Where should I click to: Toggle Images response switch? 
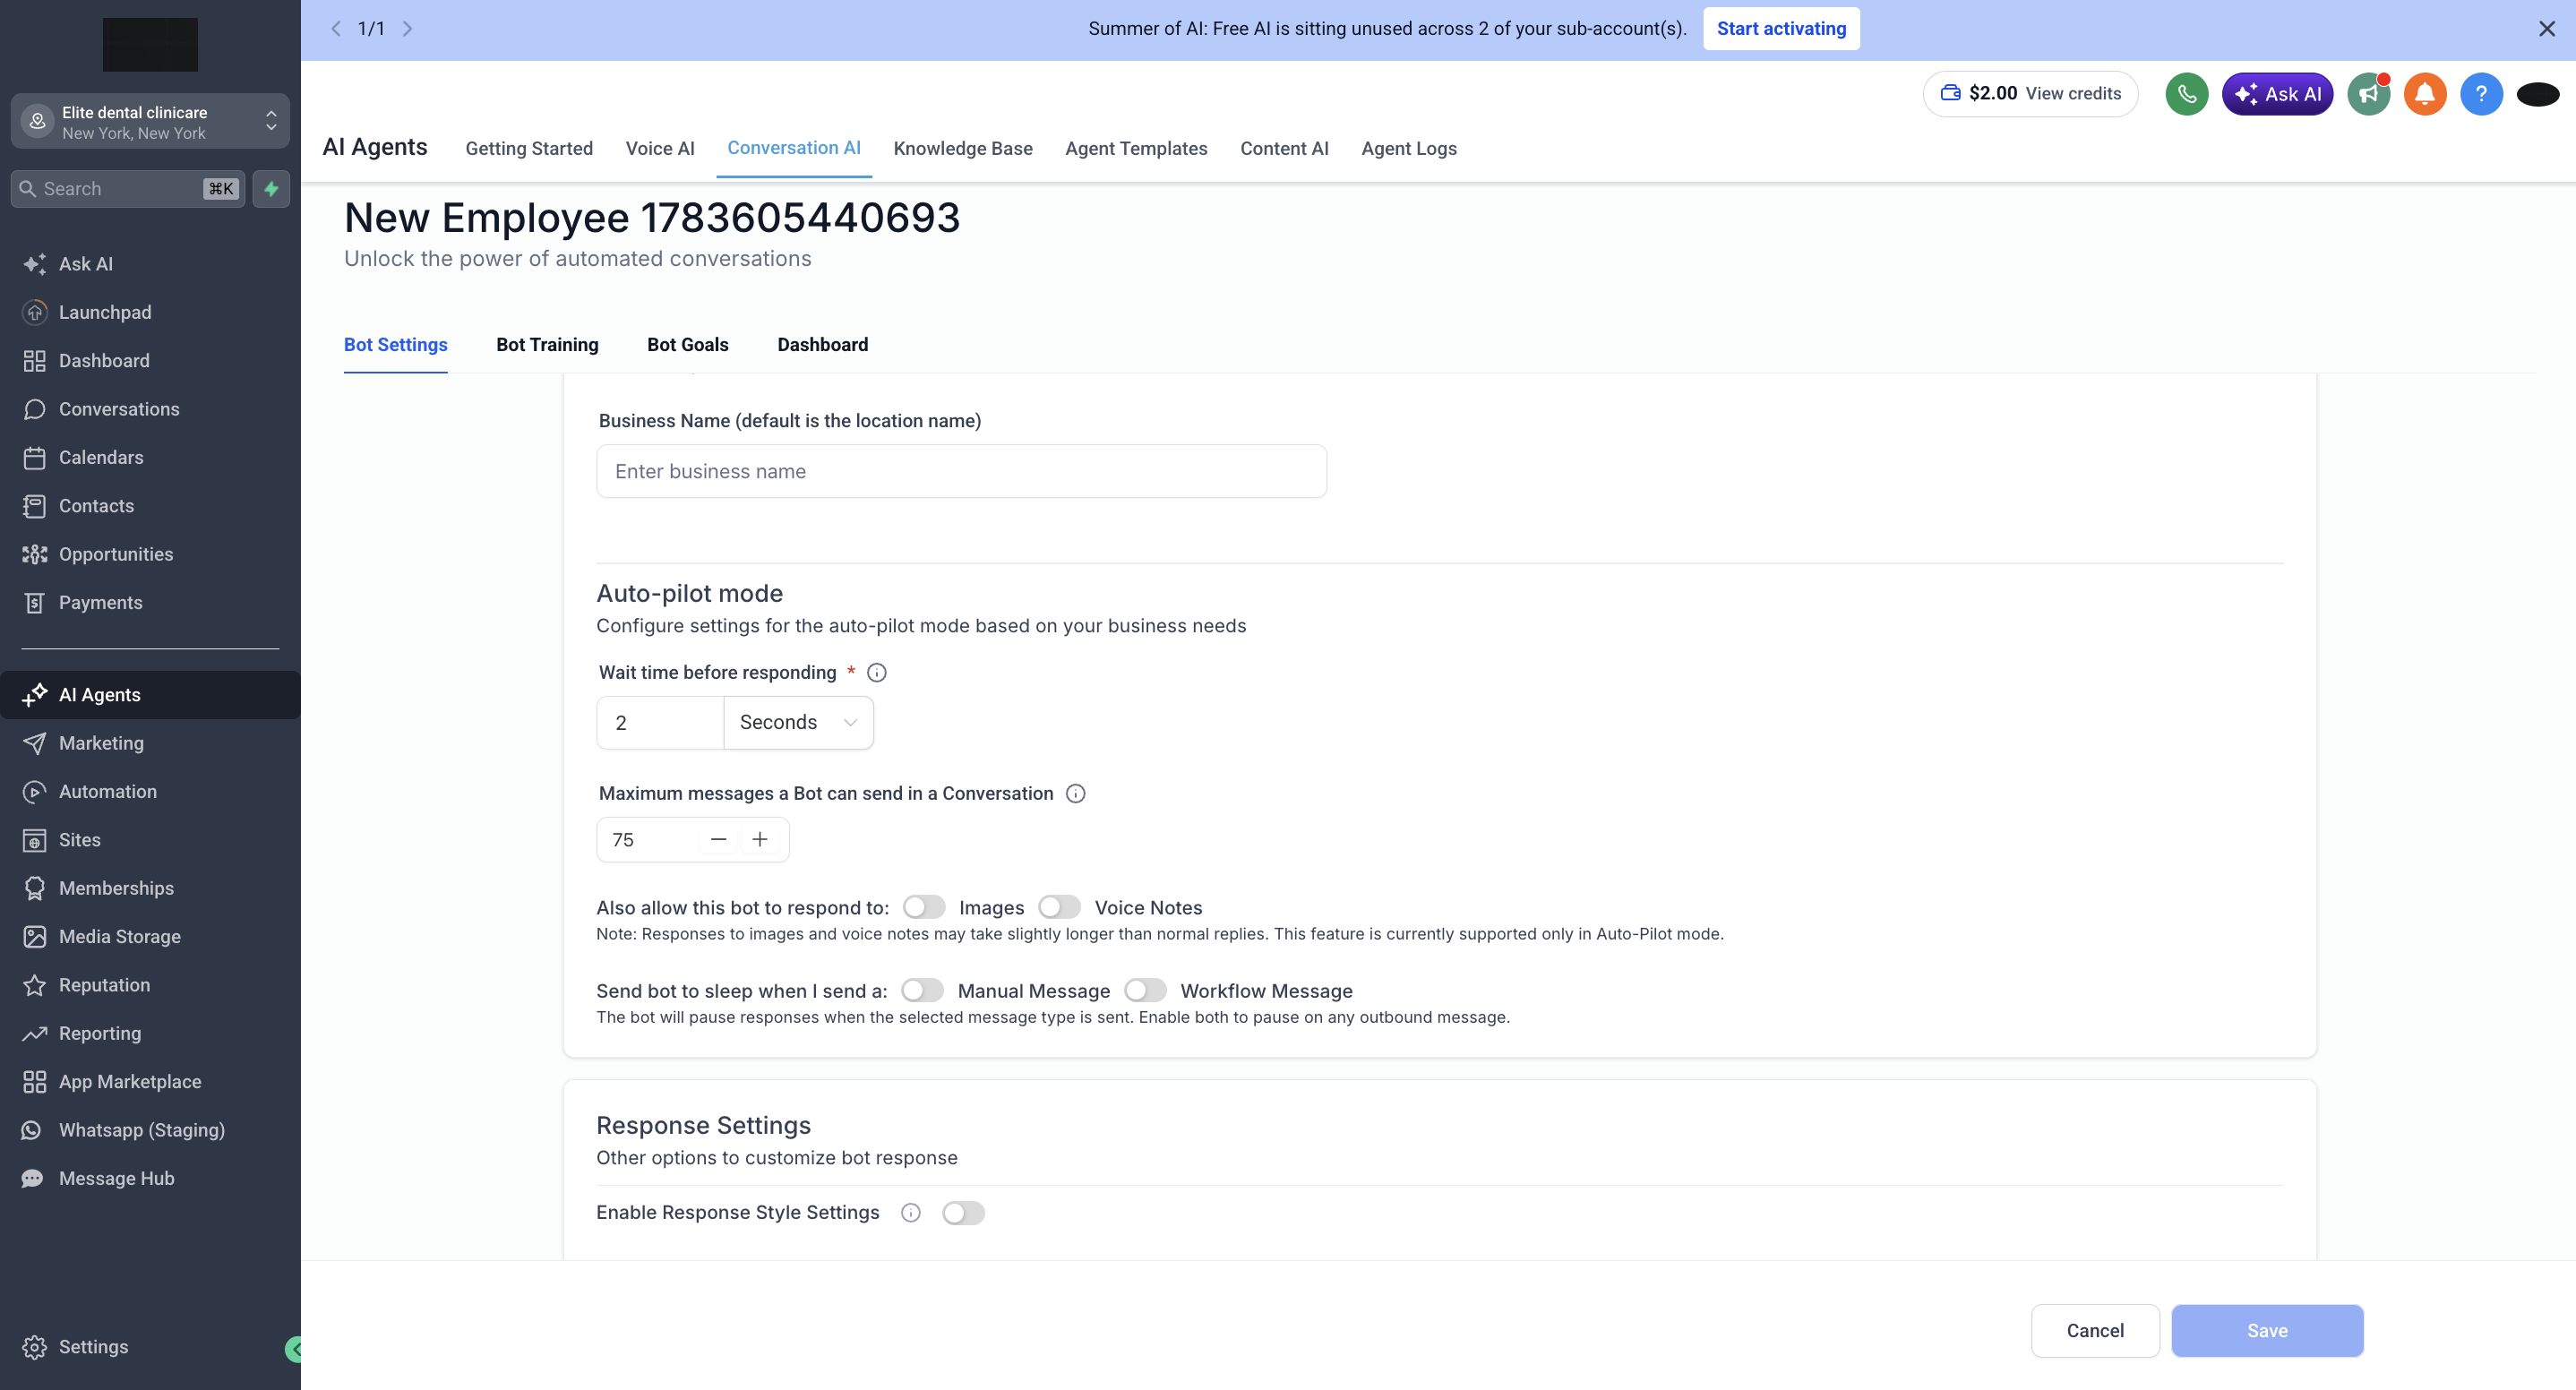click(x=924, y=907)
